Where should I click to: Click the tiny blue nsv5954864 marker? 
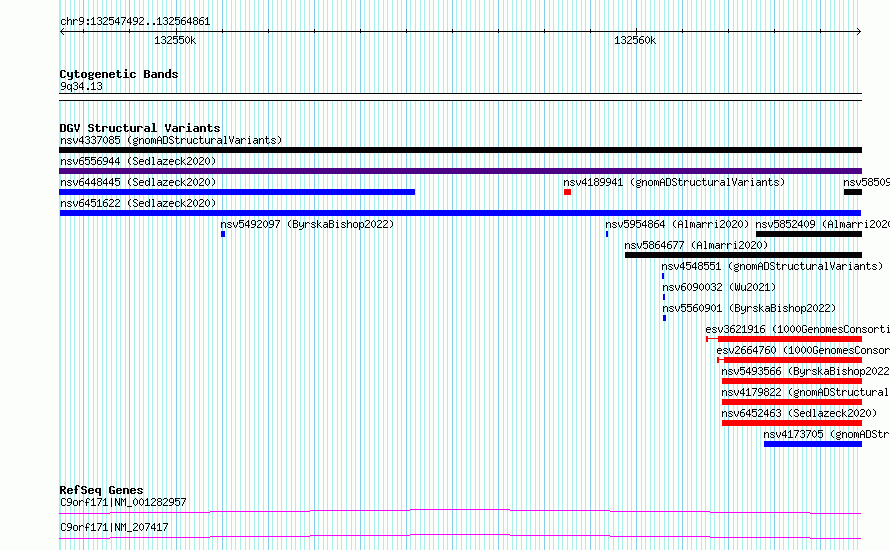(x=607, y=234)
